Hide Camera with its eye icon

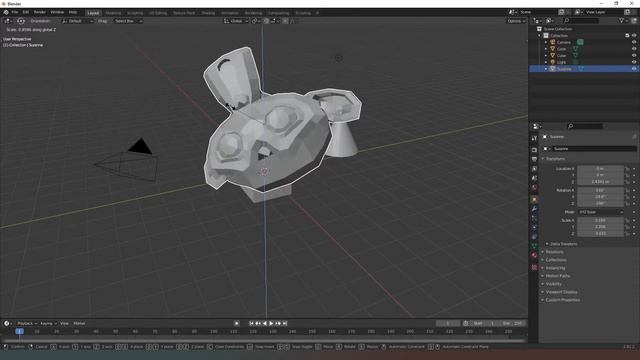634,42
